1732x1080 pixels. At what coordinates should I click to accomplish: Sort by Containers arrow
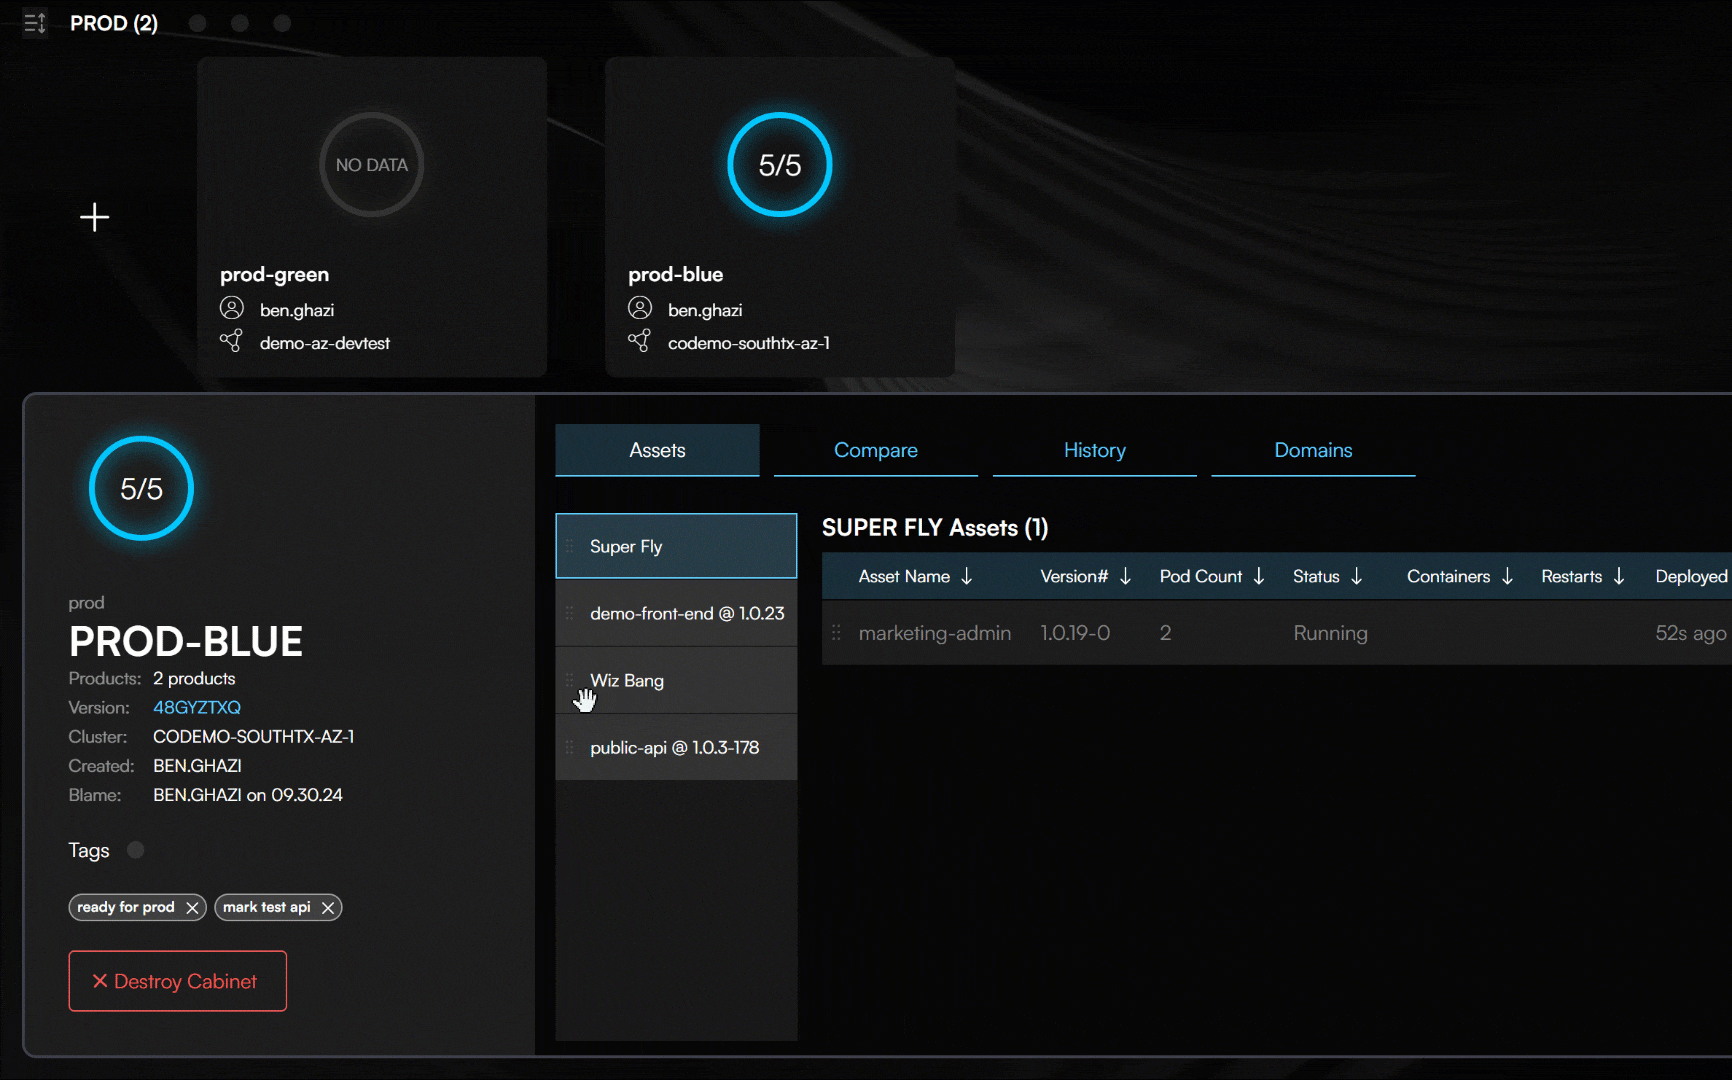pos(1508,576)
